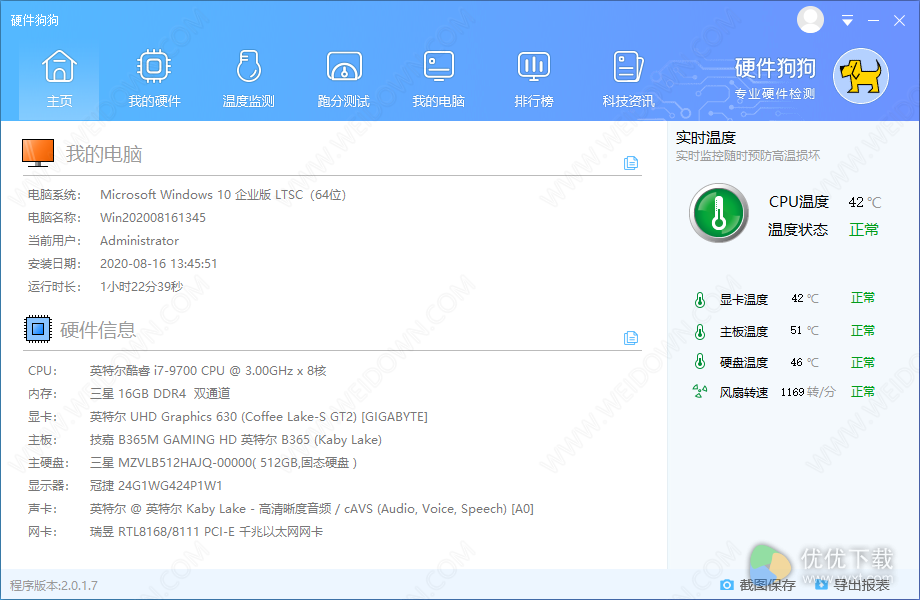
Task: Select install date 2020-08-16 13:45:51
Action: [158, 263]
